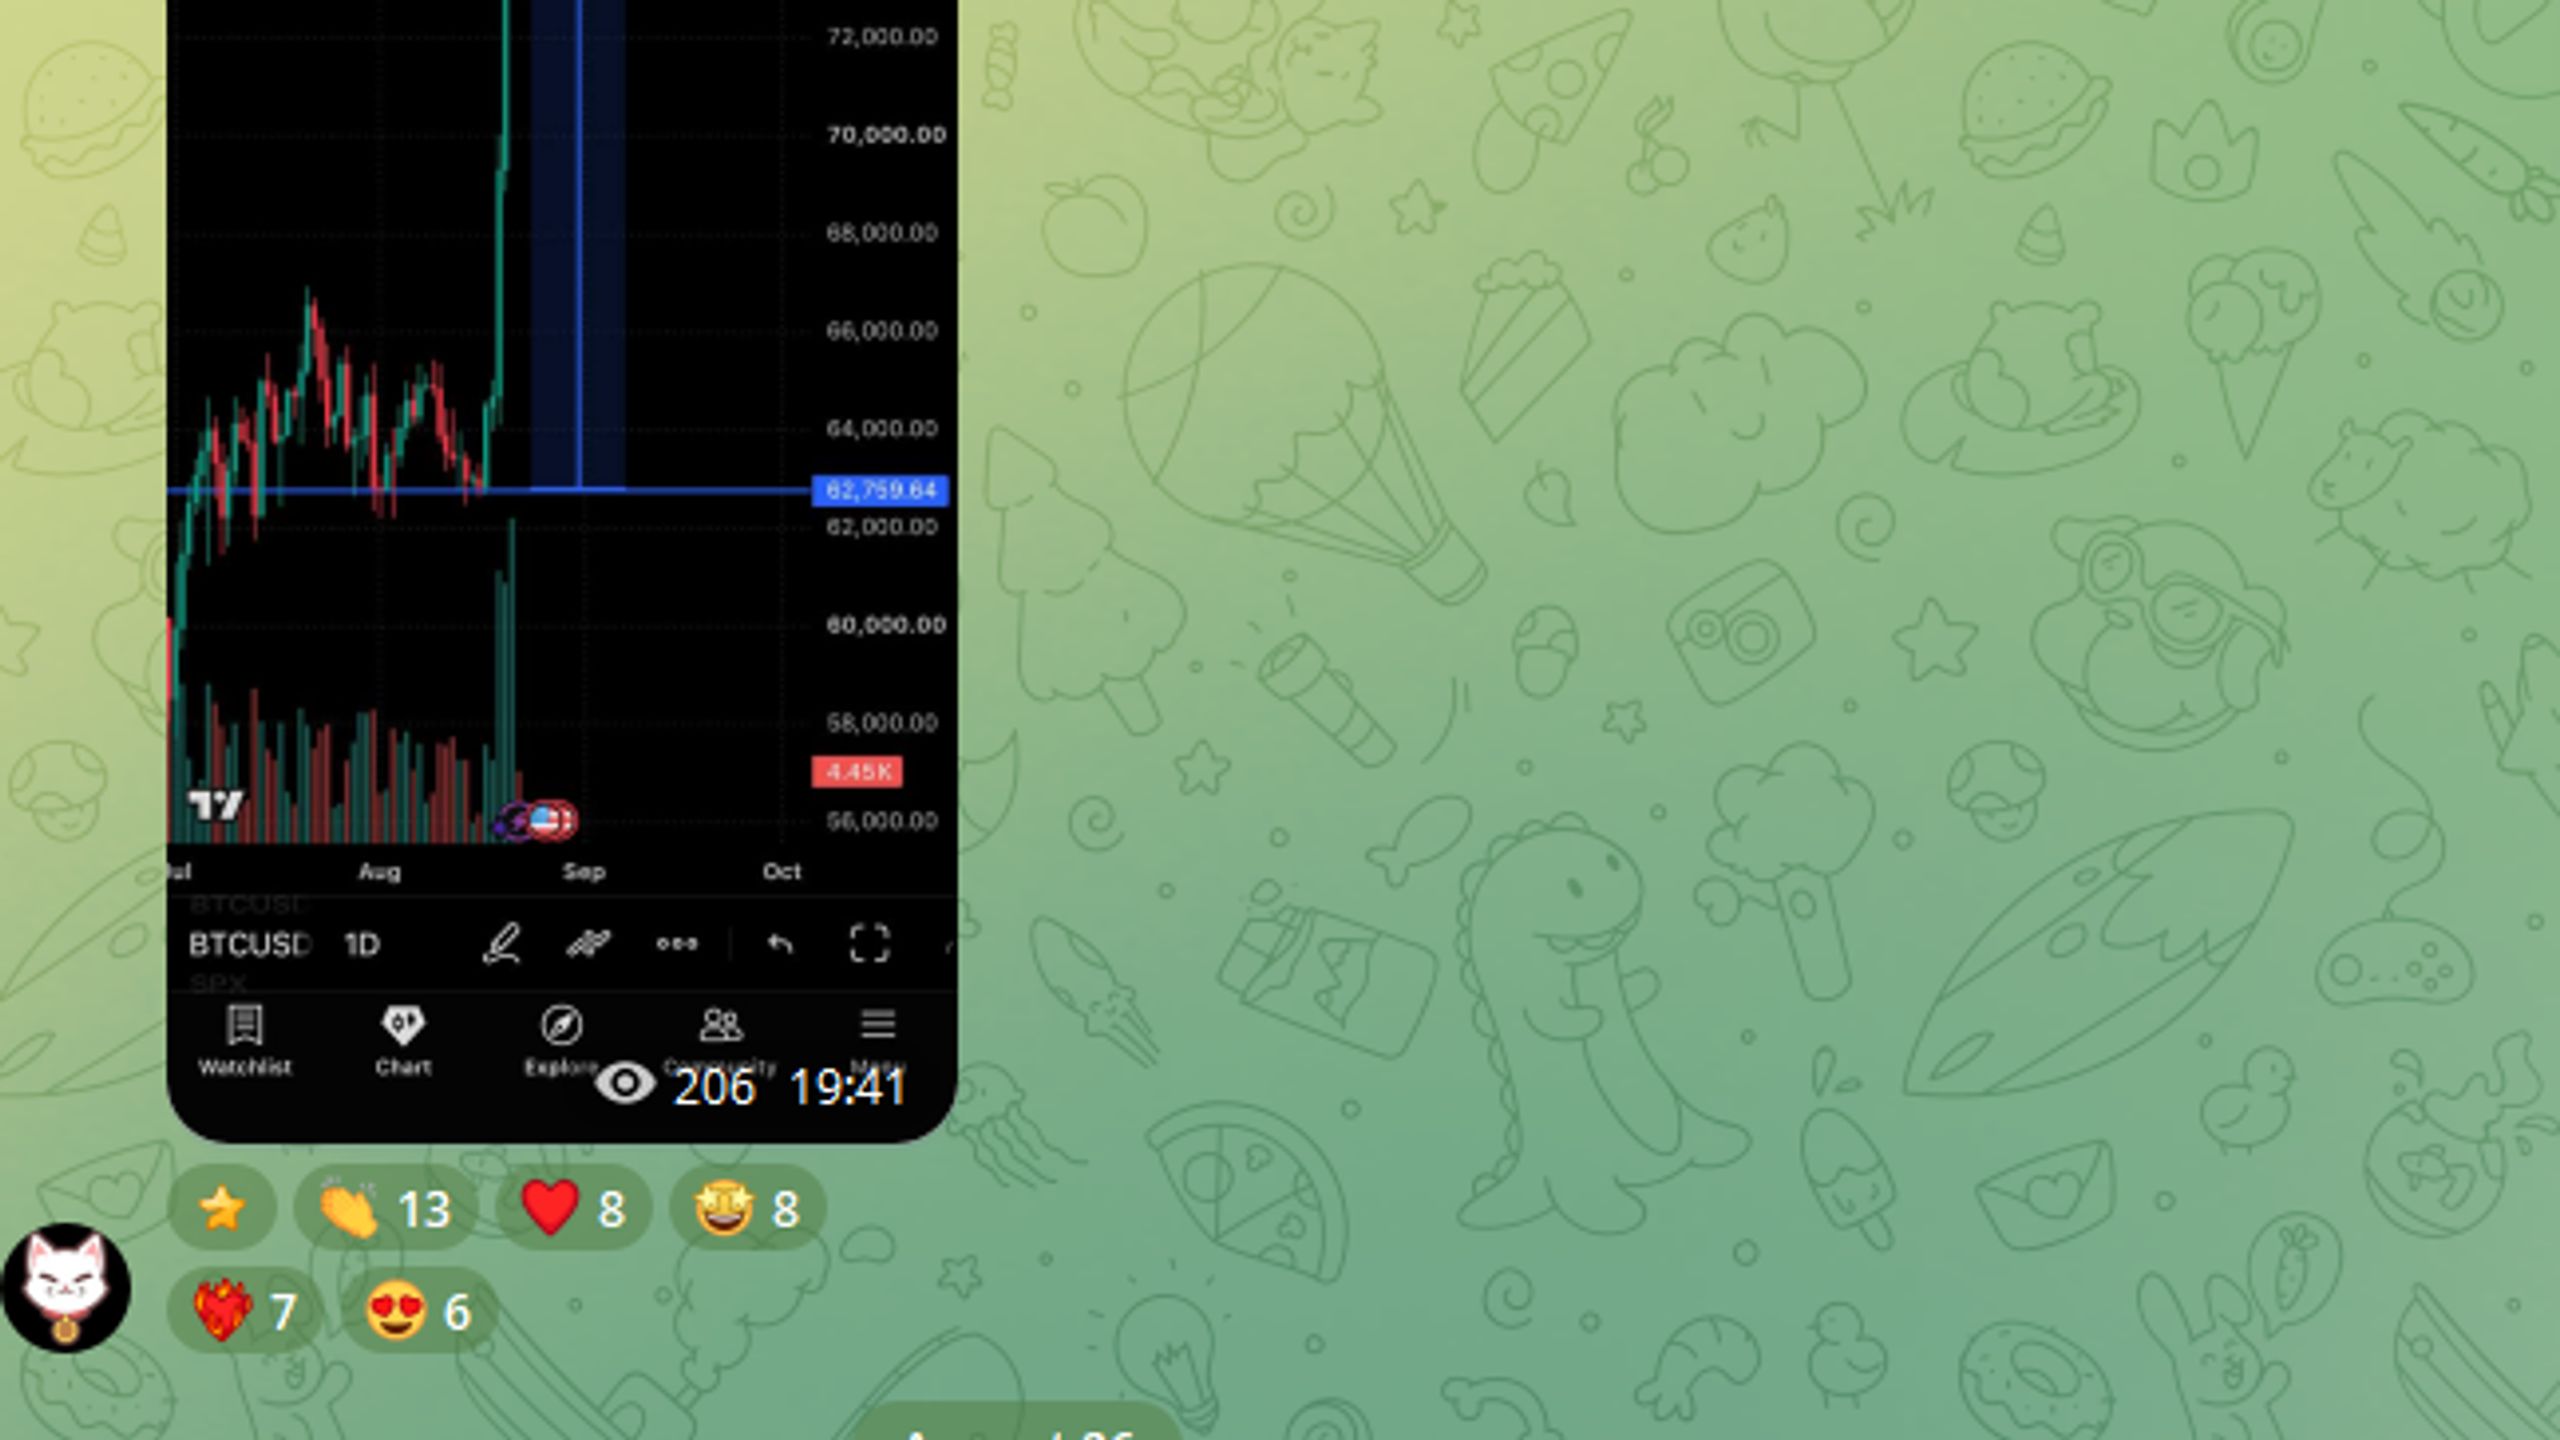The height and width of the screenshot is (1440, 2560).
Task: Open the white cat profile avatar
Action: tap(66, 1288)
